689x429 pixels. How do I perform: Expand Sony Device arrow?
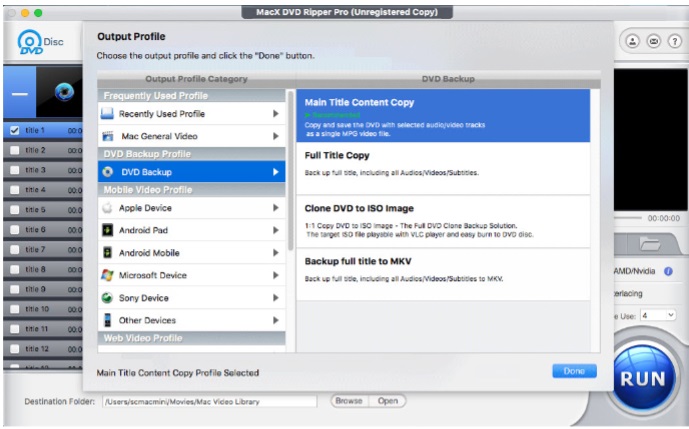point(276,298)
